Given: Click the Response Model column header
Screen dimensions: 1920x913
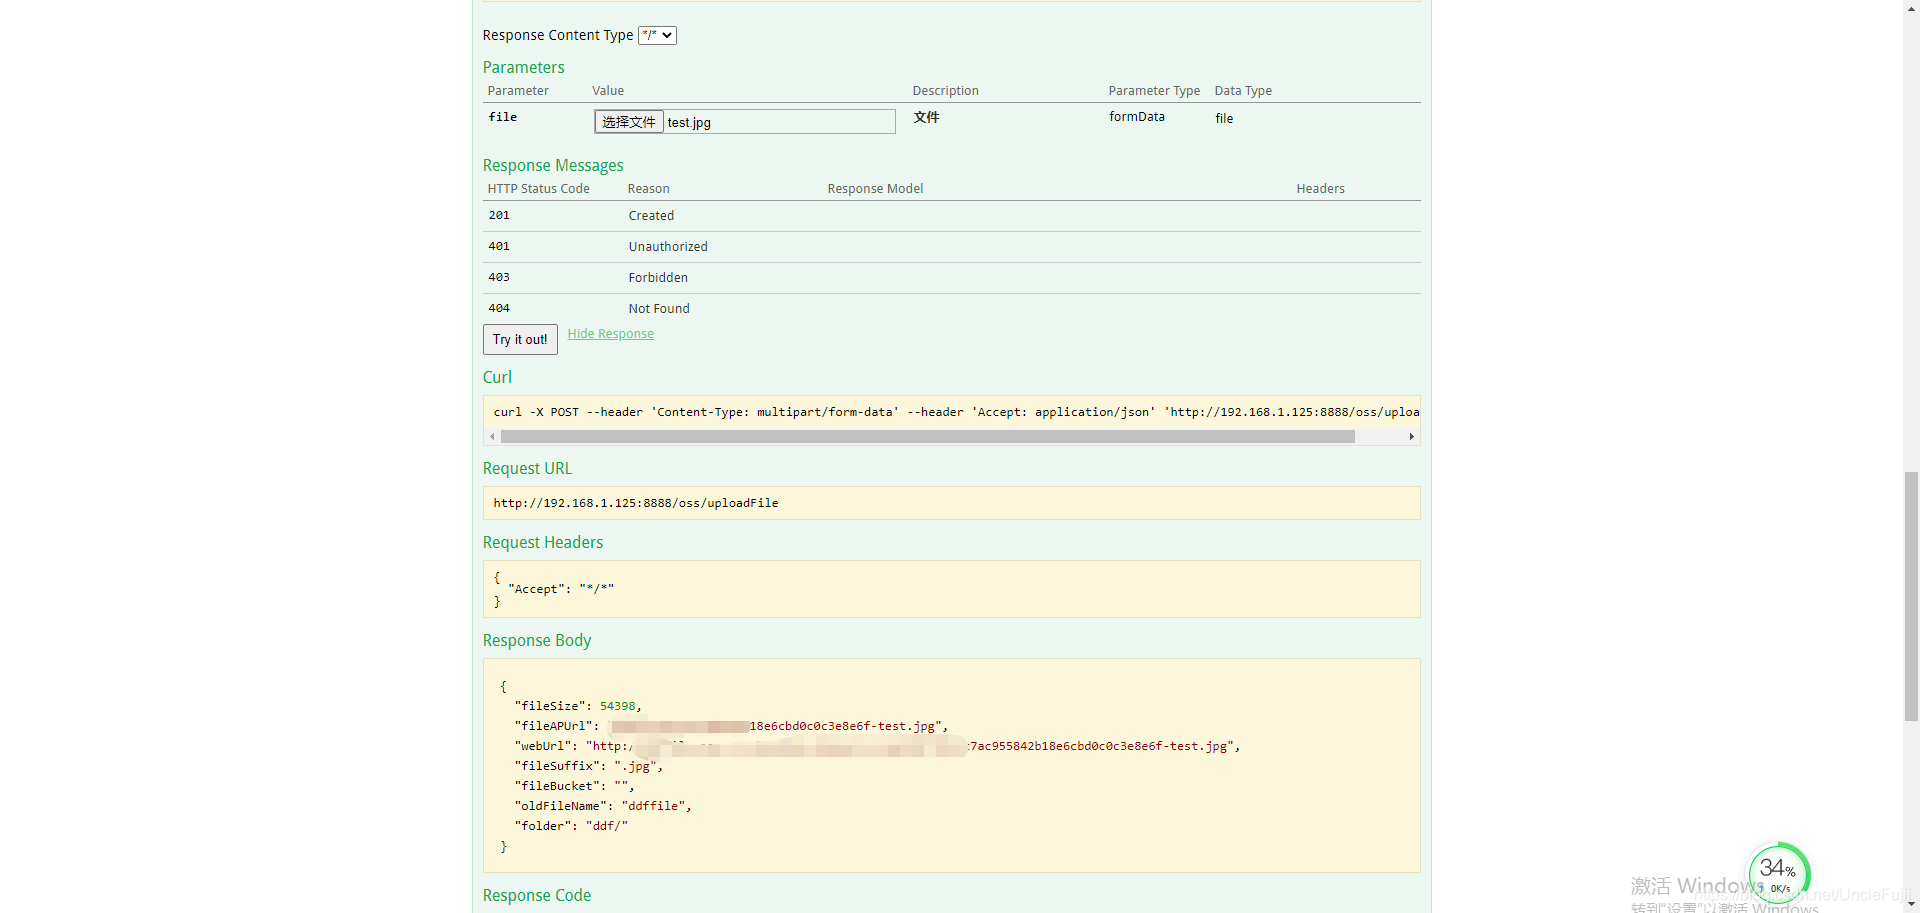Looking at the screenshot, I should click(875, 189).
